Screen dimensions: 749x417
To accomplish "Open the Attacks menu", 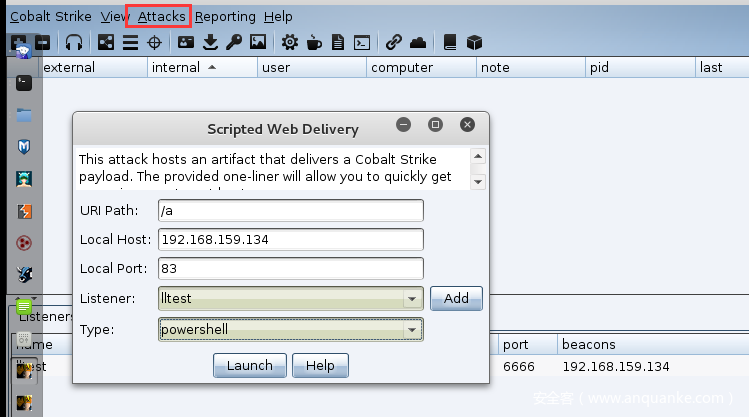I will 161,17.
